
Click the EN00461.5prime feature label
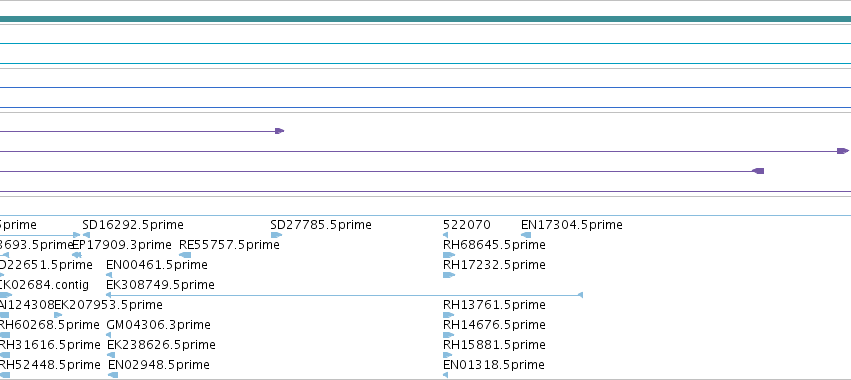point(157,265)
